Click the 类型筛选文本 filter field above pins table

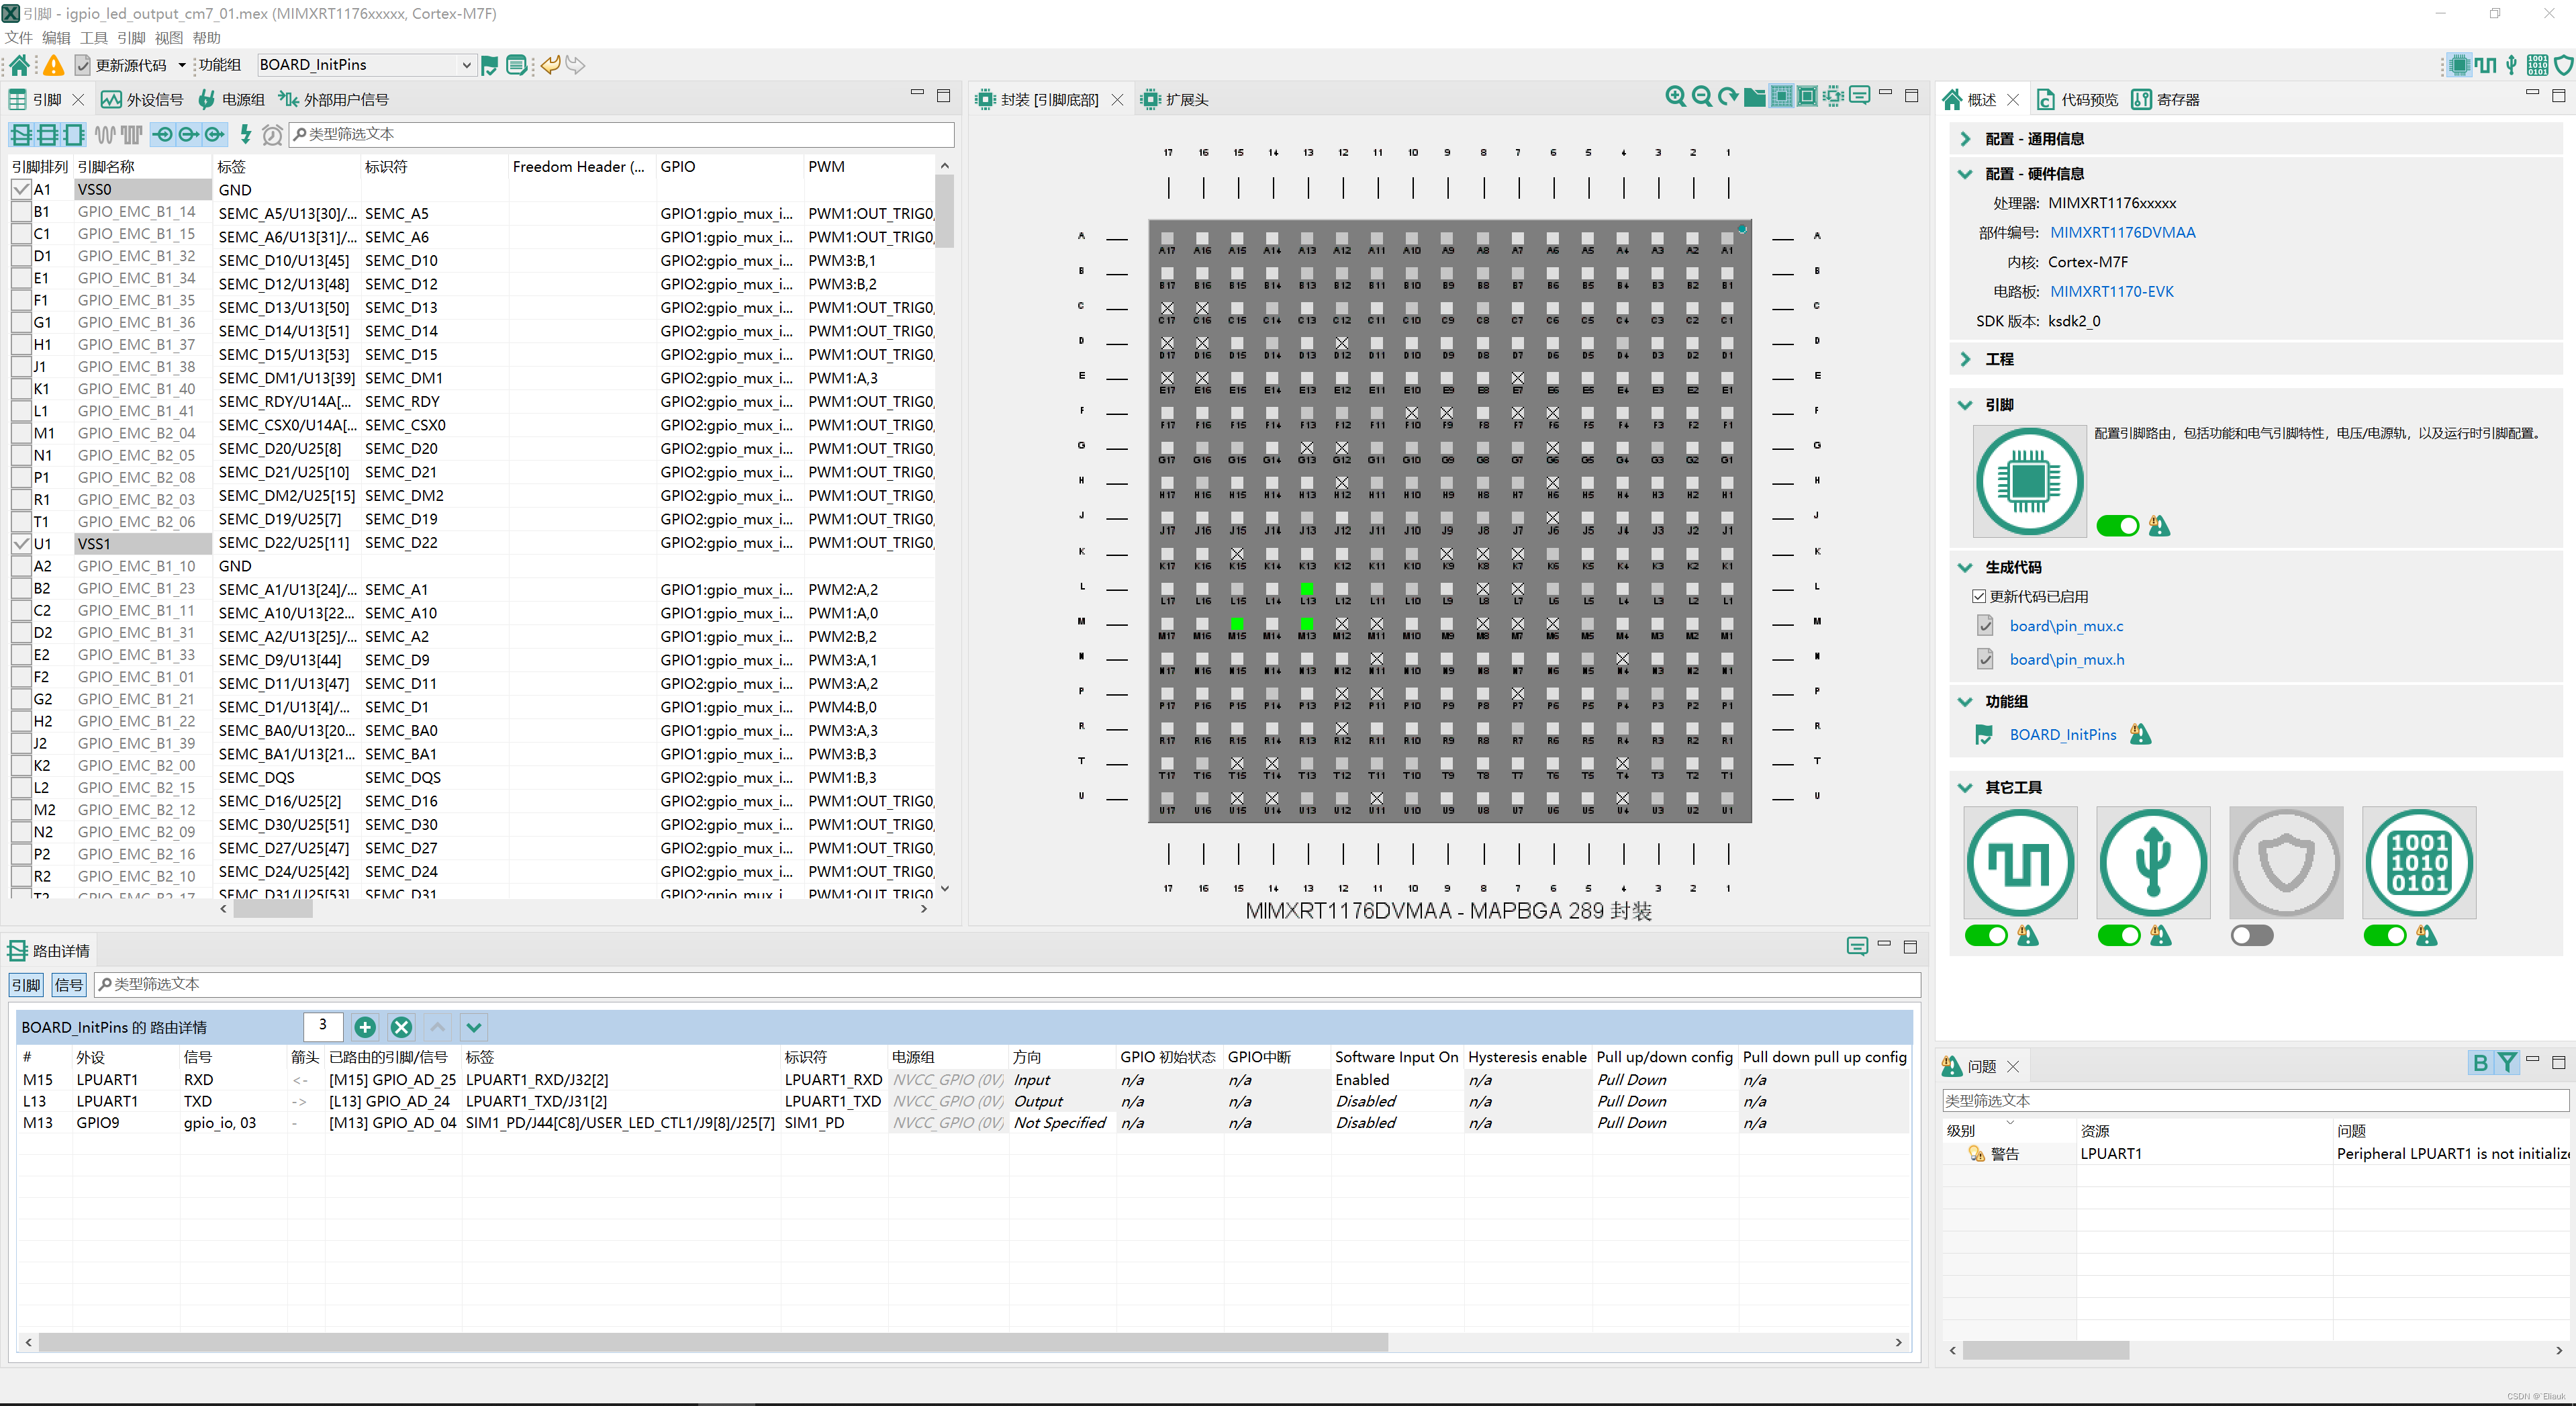(620, 134)
